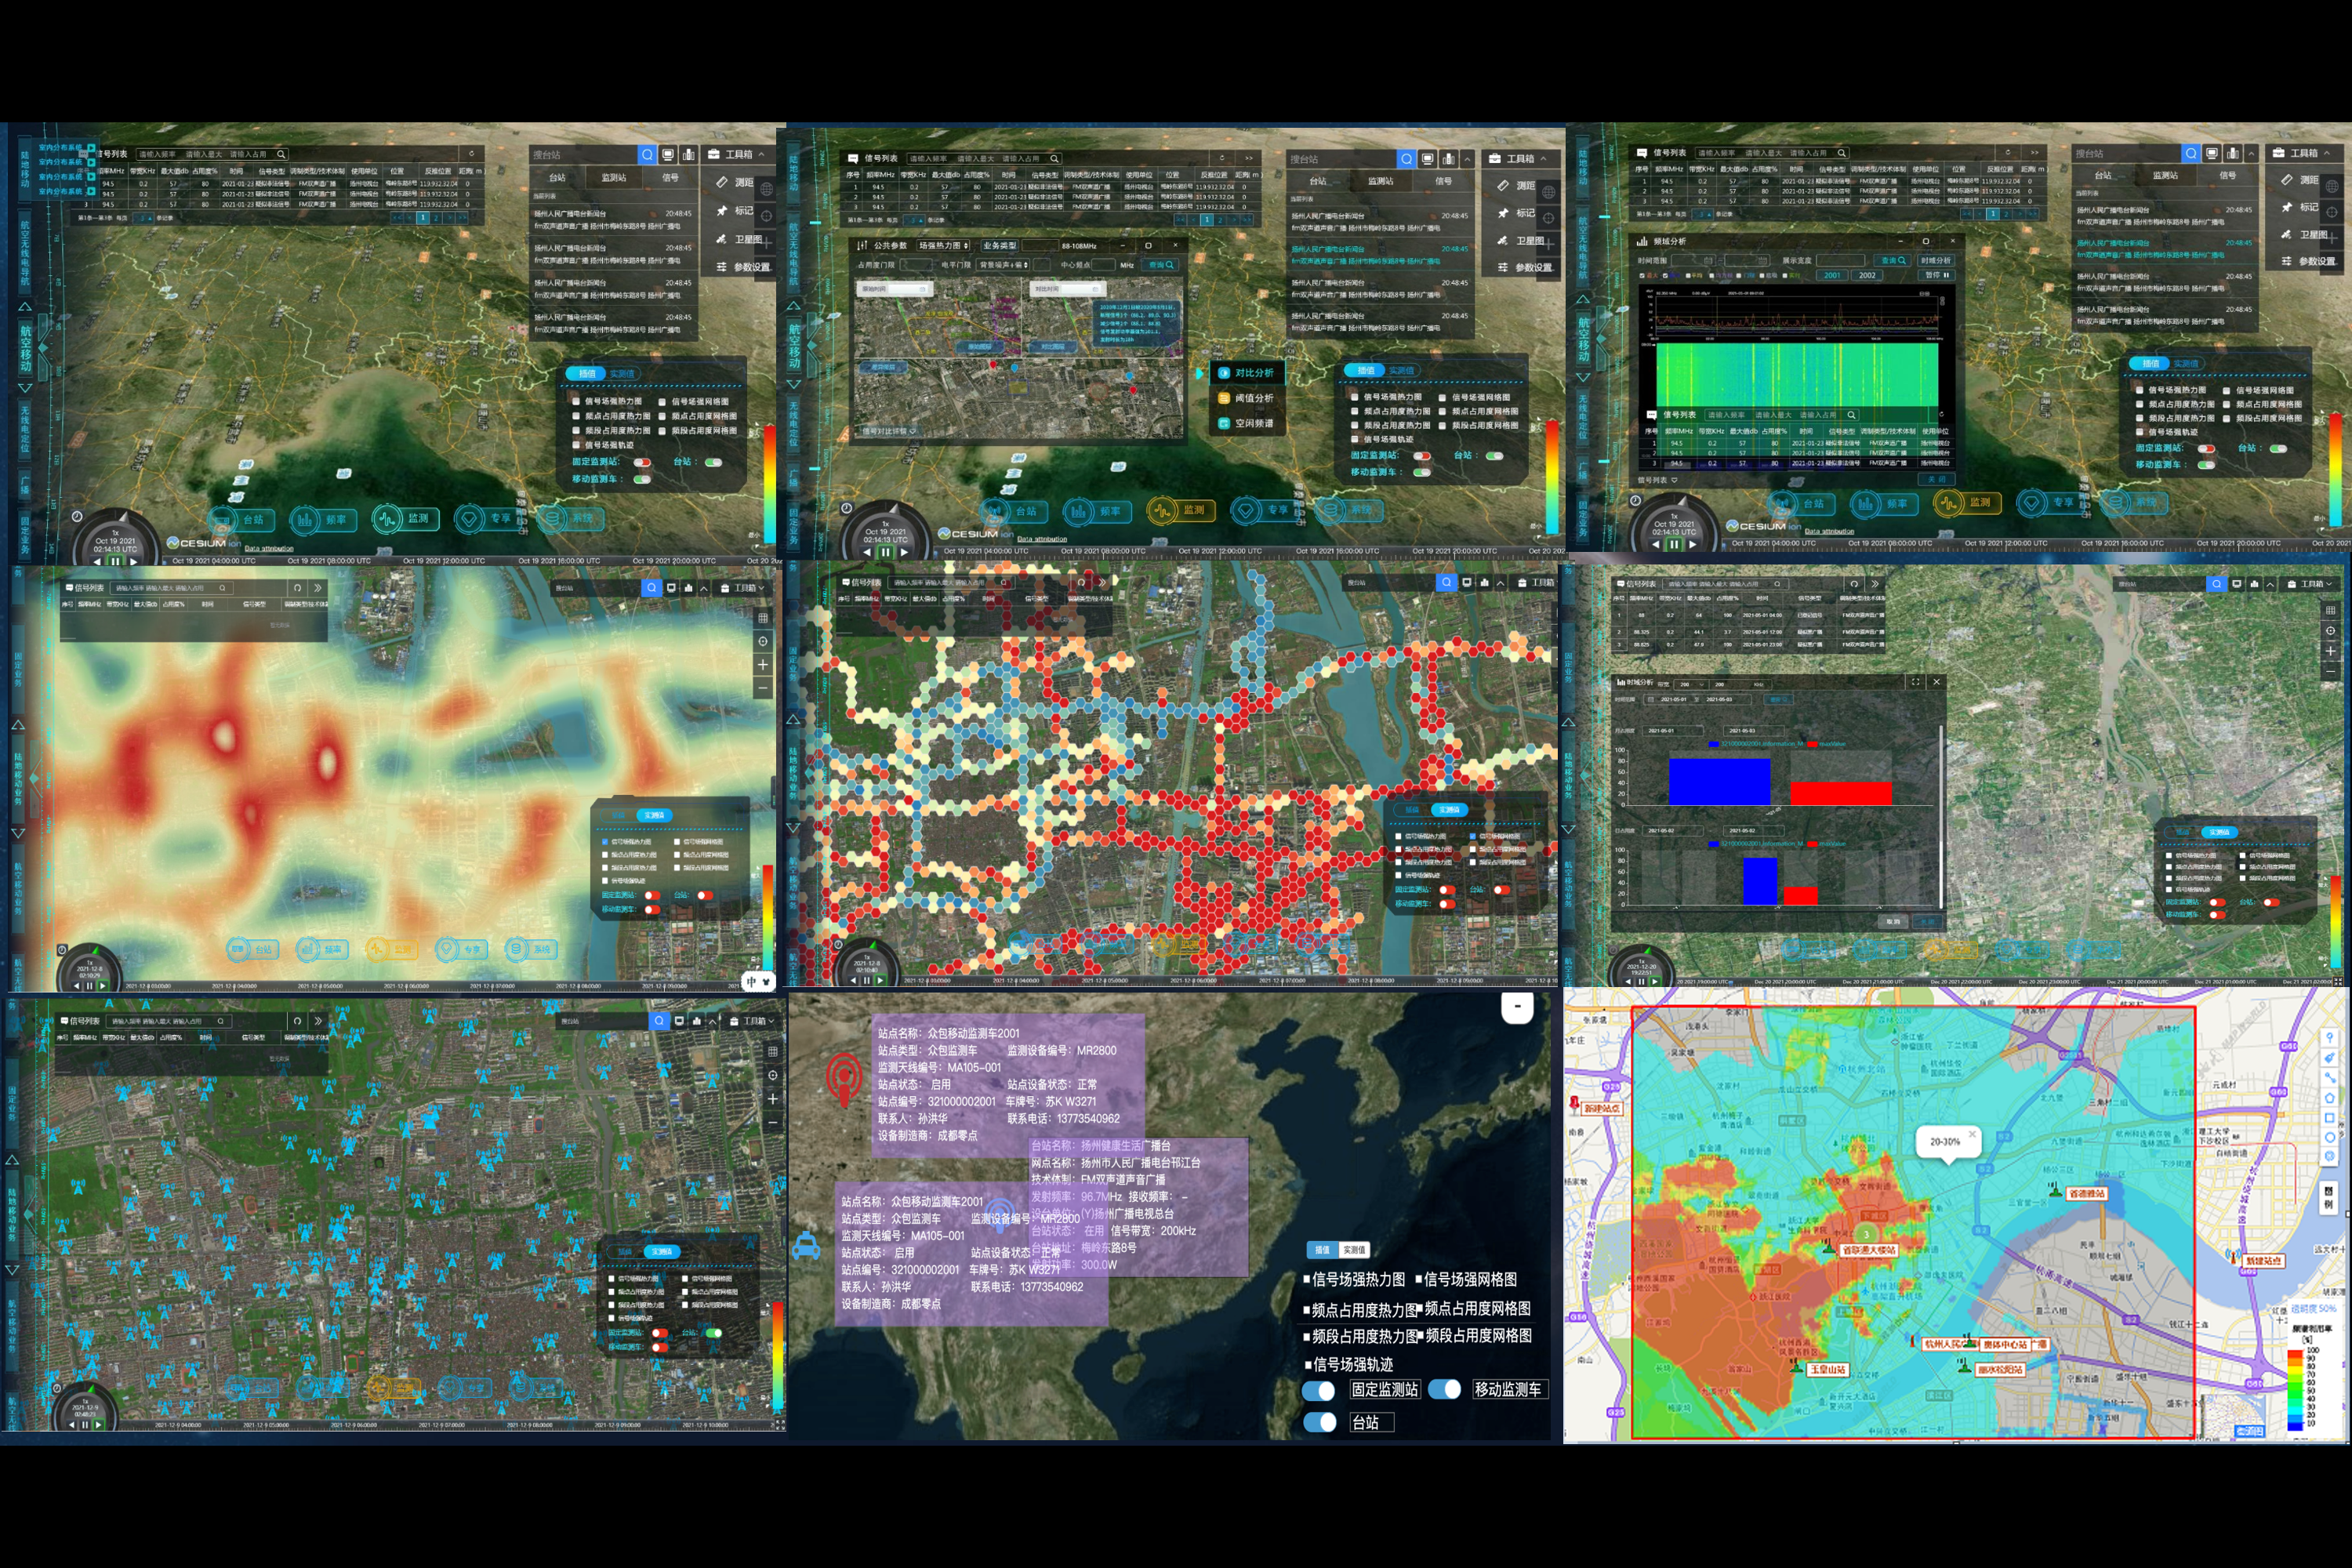Click the double-arrow >> icon in comparison view
This screenshot has width=2352, height=1568.
click(x=1249, y=158)
